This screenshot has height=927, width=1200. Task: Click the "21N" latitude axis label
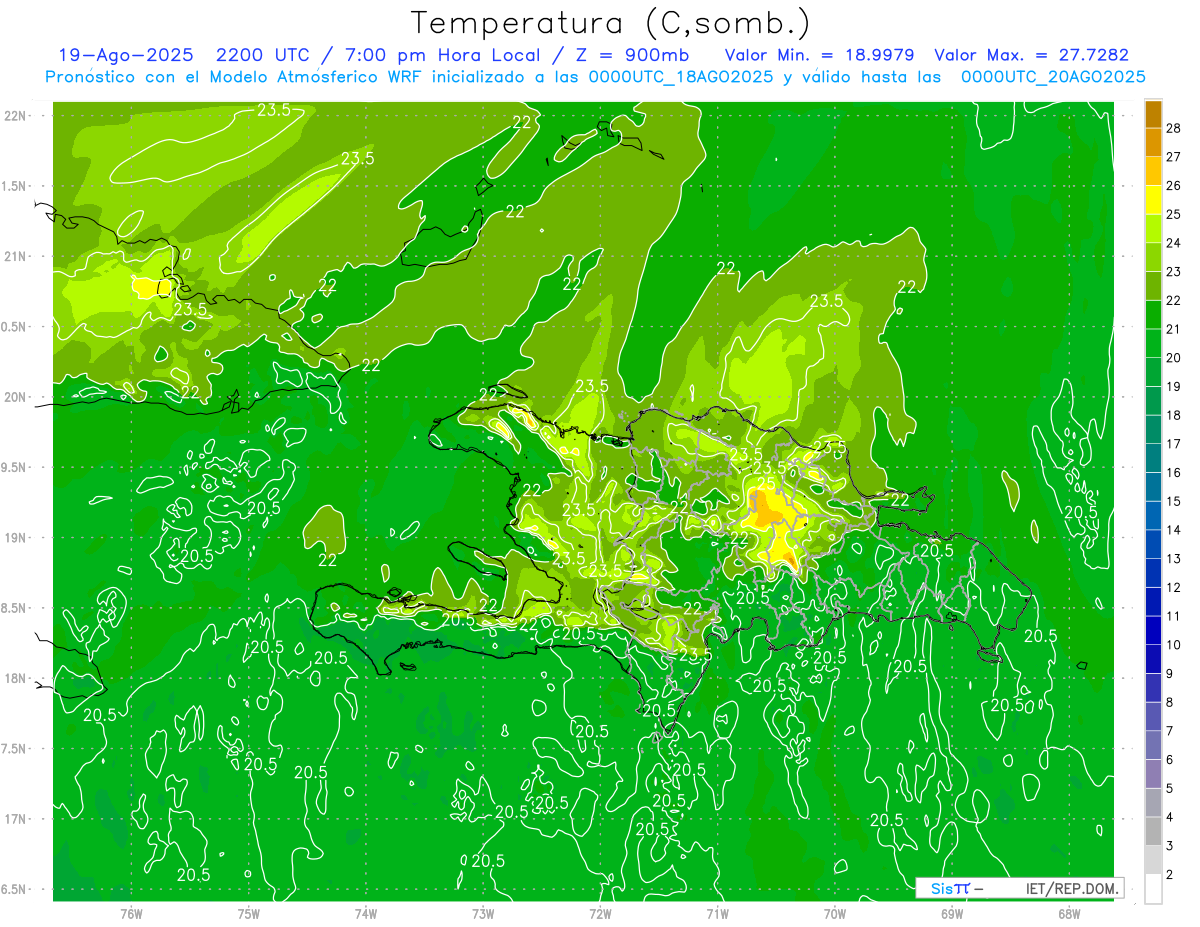[x=15, y=256]
